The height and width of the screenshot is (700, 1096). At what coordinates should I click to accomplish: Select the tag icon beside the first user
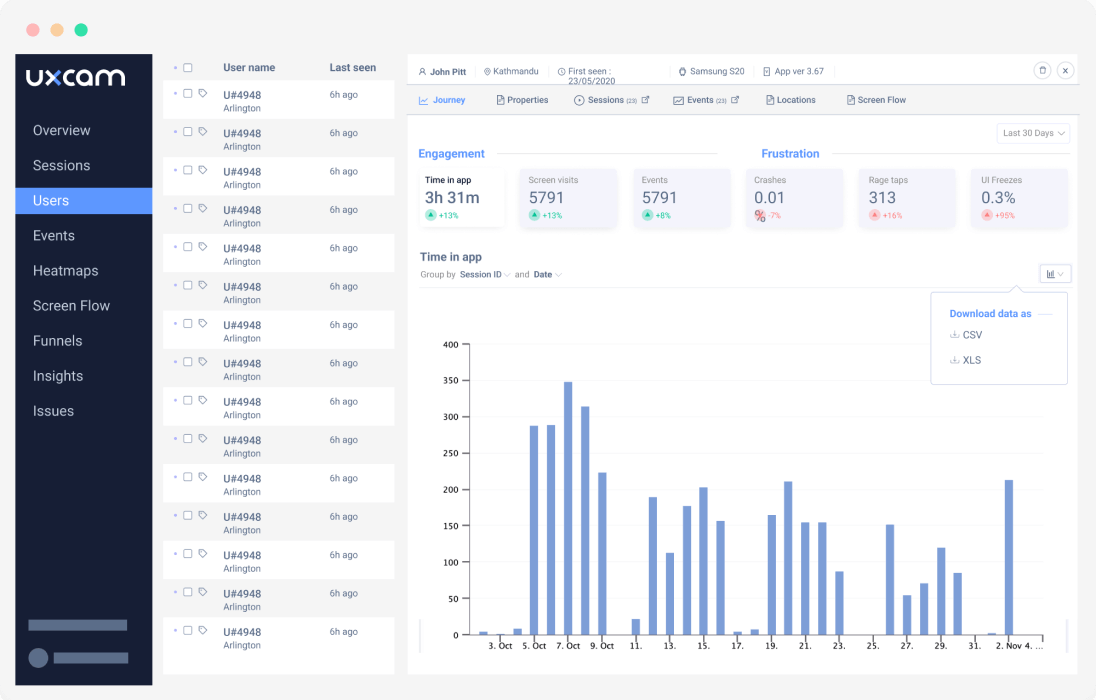203,93
